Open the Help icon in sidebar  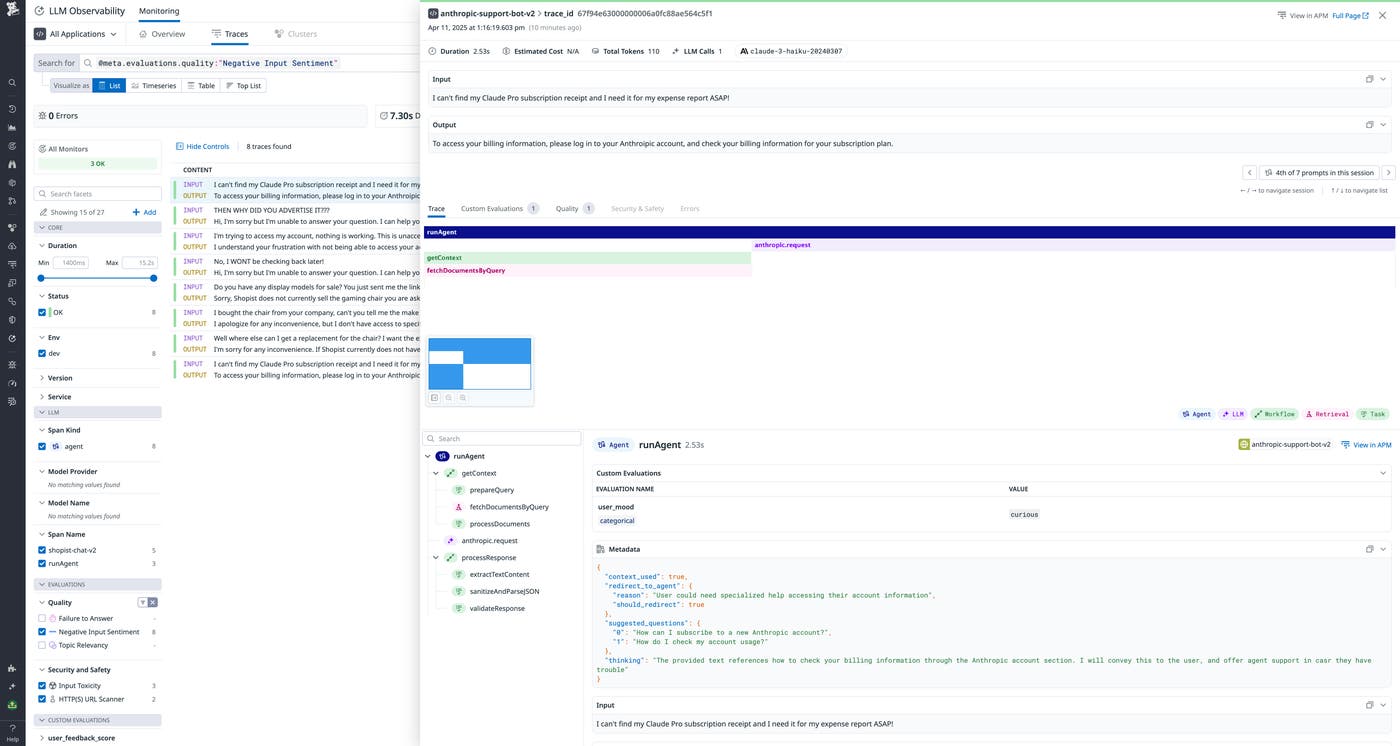[x=12, y=732]
